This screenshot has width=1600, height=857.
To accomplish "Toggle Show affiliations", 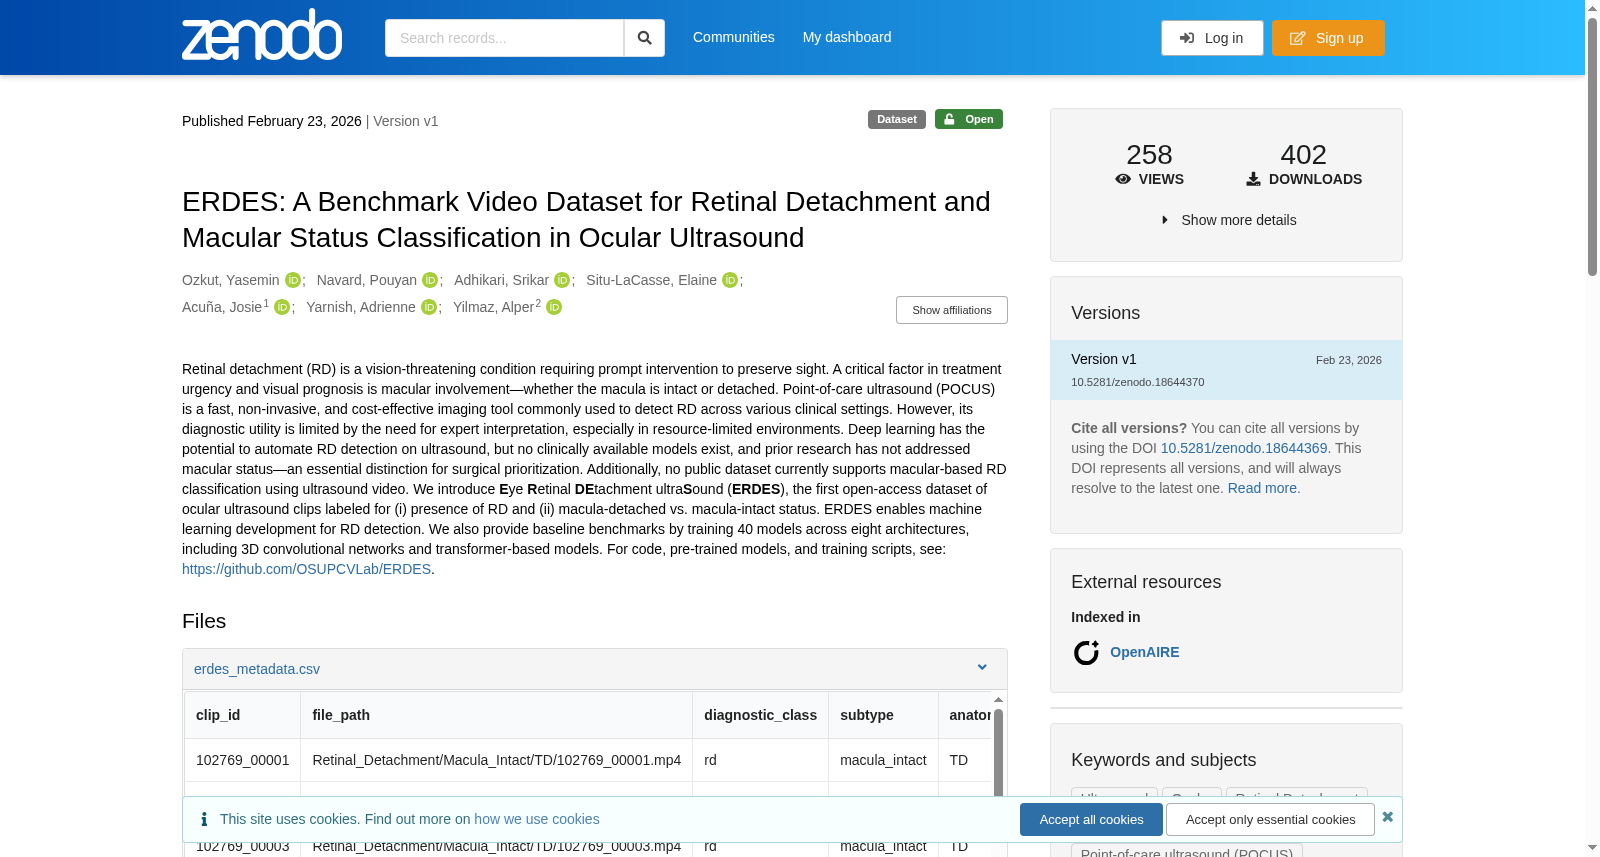I will [x=952, y=310].
